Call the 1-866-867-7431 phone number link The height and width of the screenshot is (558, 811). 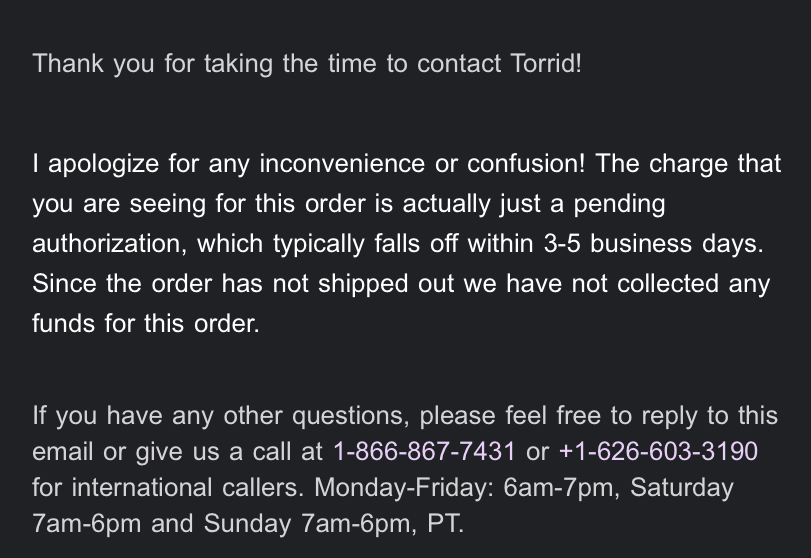(423, 452)
